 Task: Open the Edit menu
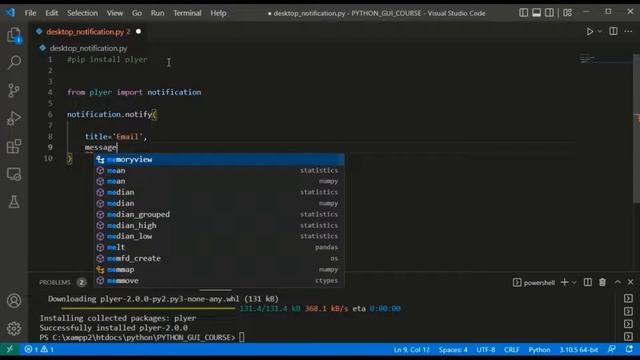(51, 13)
